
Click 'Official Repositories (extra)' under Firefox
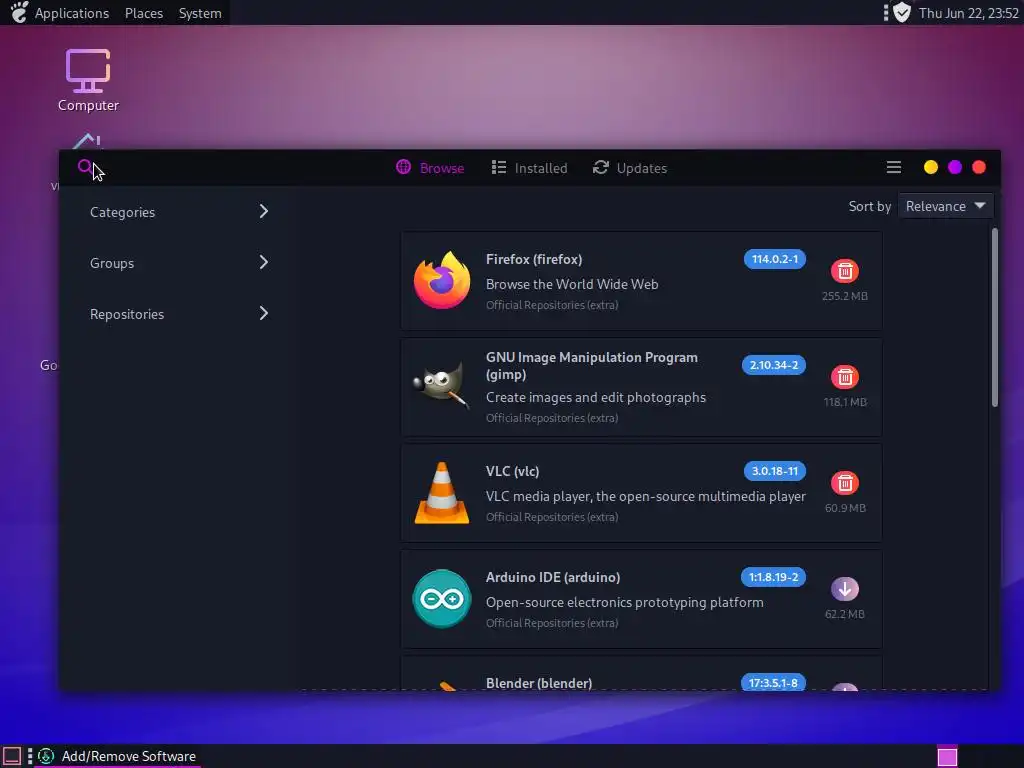(x=552, y=305)
